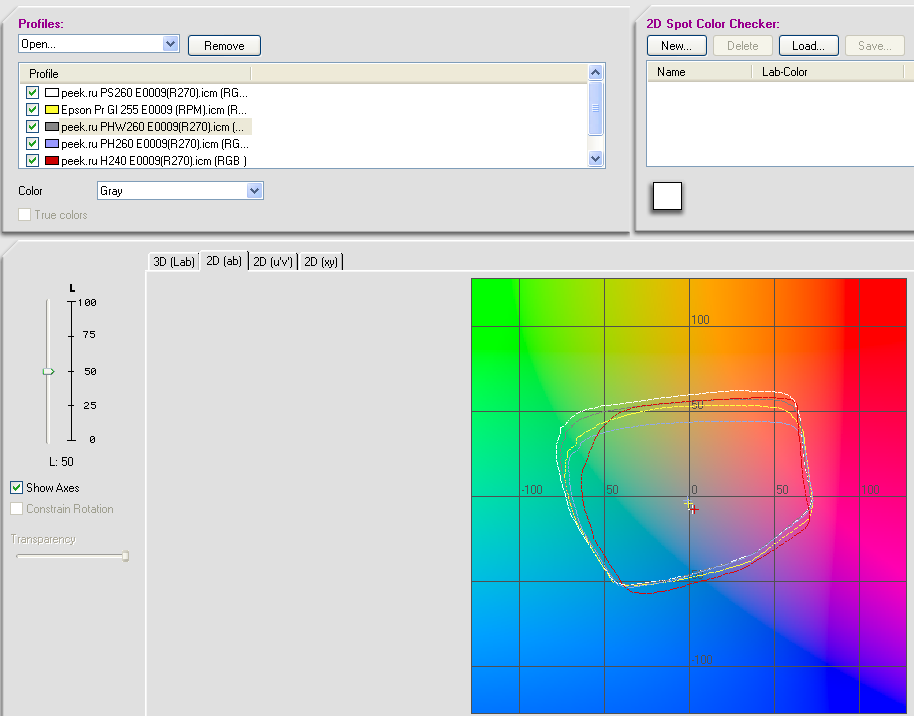Click the profile list scrollbar thumb

coord(595,108)
